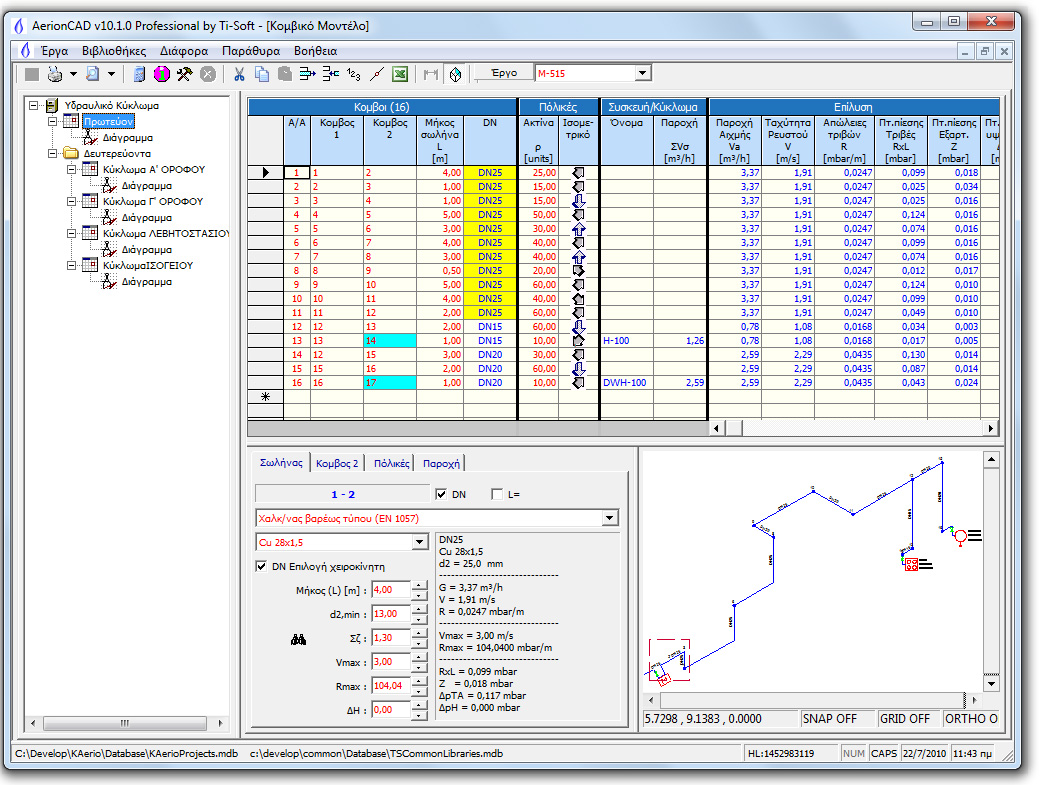This screenshot has height=785, width=1040.
Task: Click the diamond 3D view toolbar icon
Action: coord(456,72)
